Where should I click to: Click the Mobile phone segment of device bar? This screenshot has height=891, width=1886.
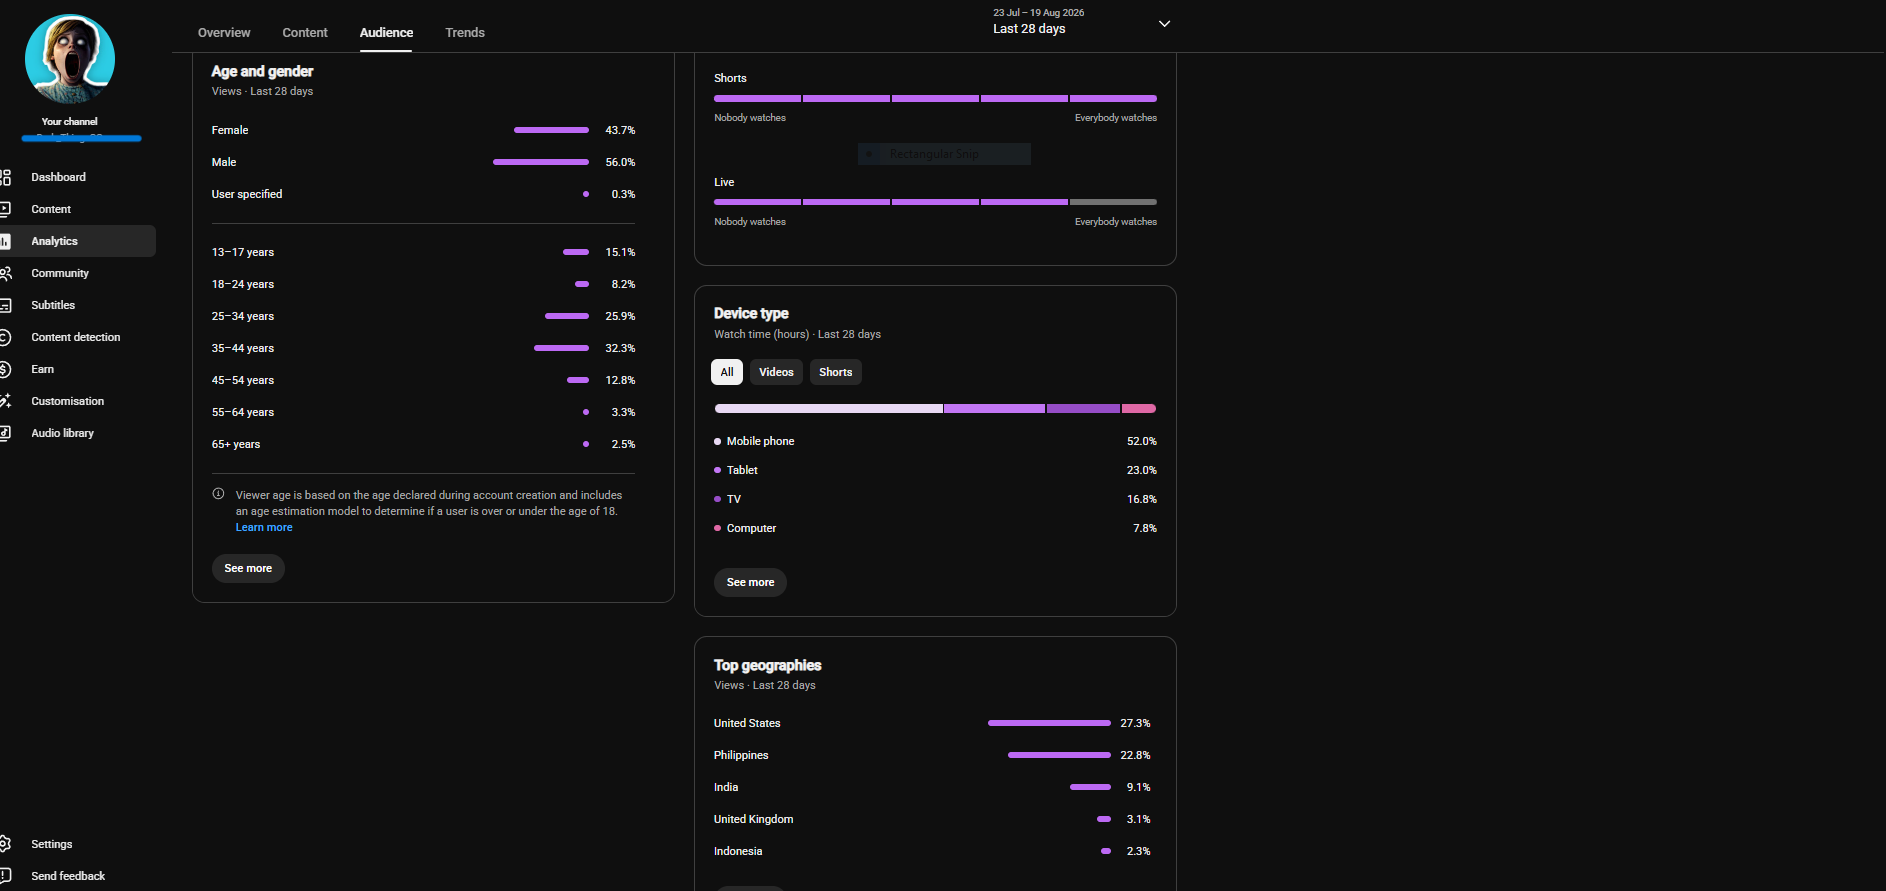828,408
